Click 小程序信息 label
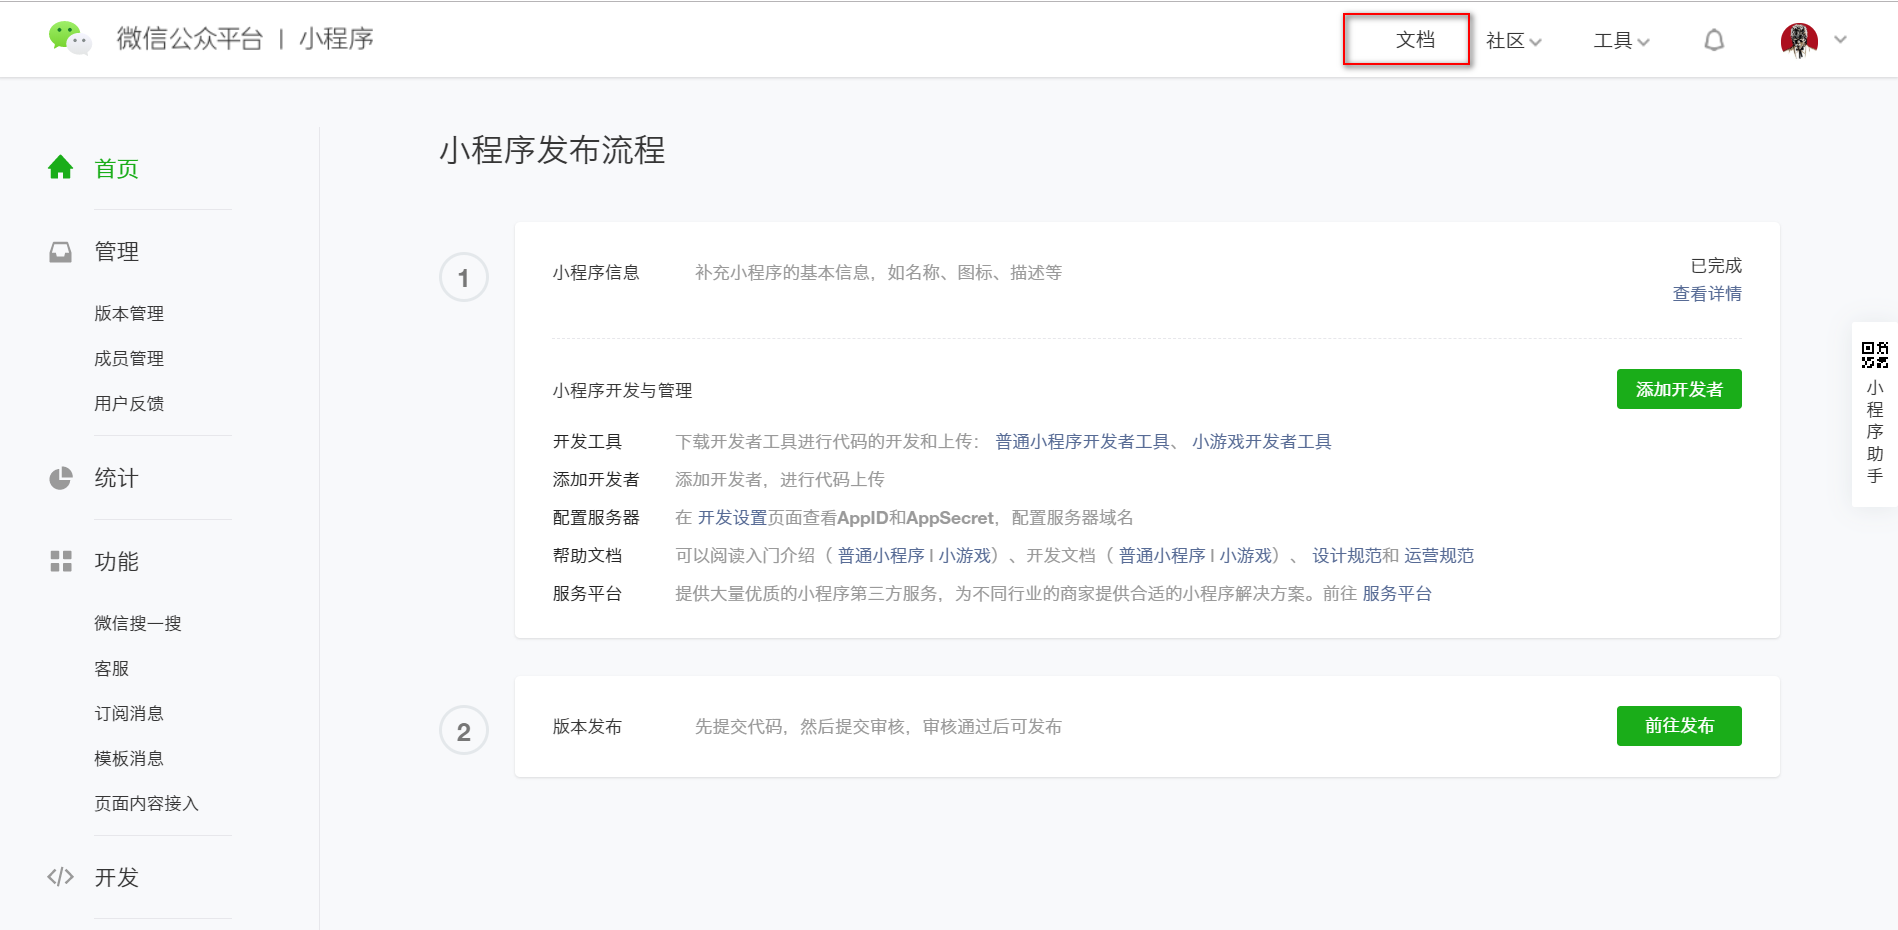The width and height of the screenshot is (1898, 930). point(596,273)
